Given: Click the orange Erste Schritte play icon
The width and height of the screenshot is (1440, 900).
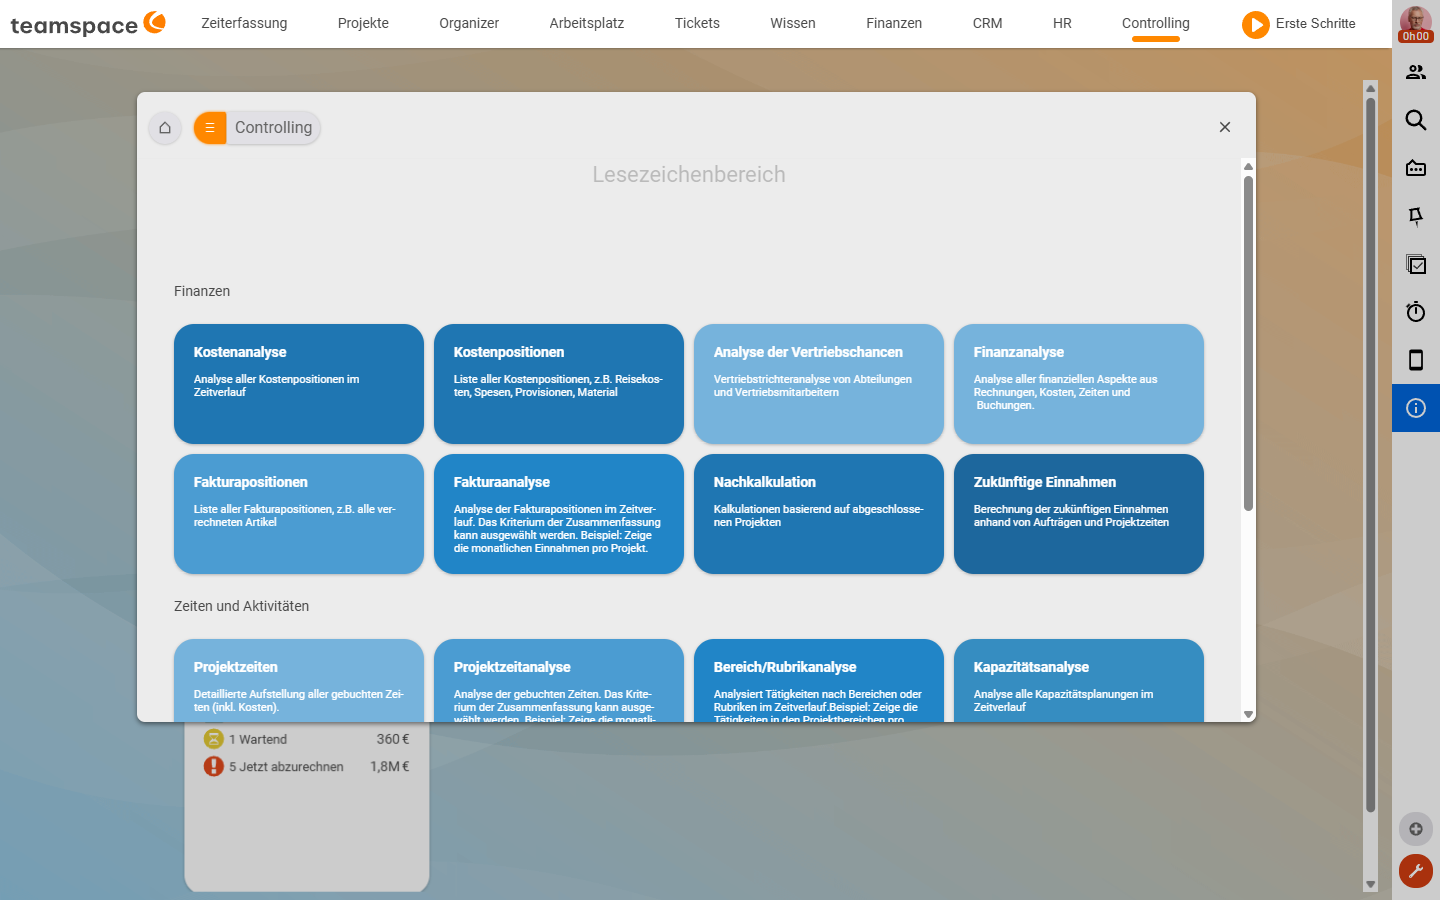Looking at the screenshot, I should (1256, 24).
